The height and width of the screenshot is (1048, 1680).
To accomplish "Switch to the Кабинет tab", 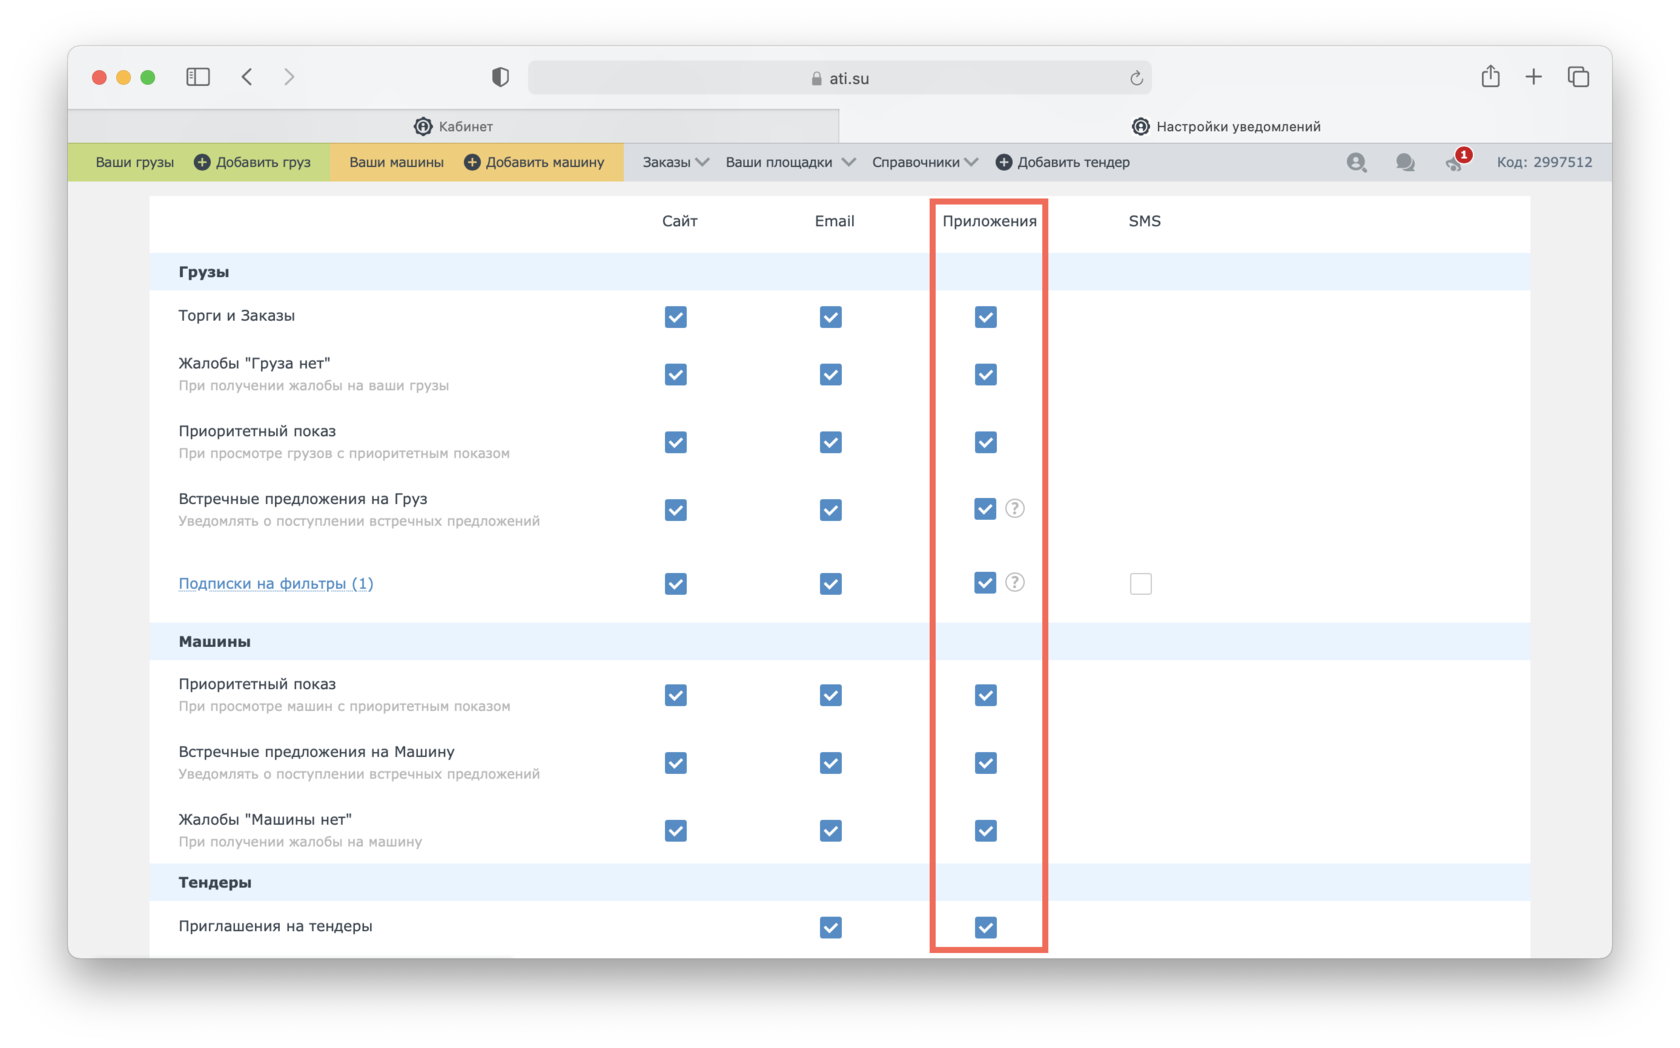I will click(453, 126).
